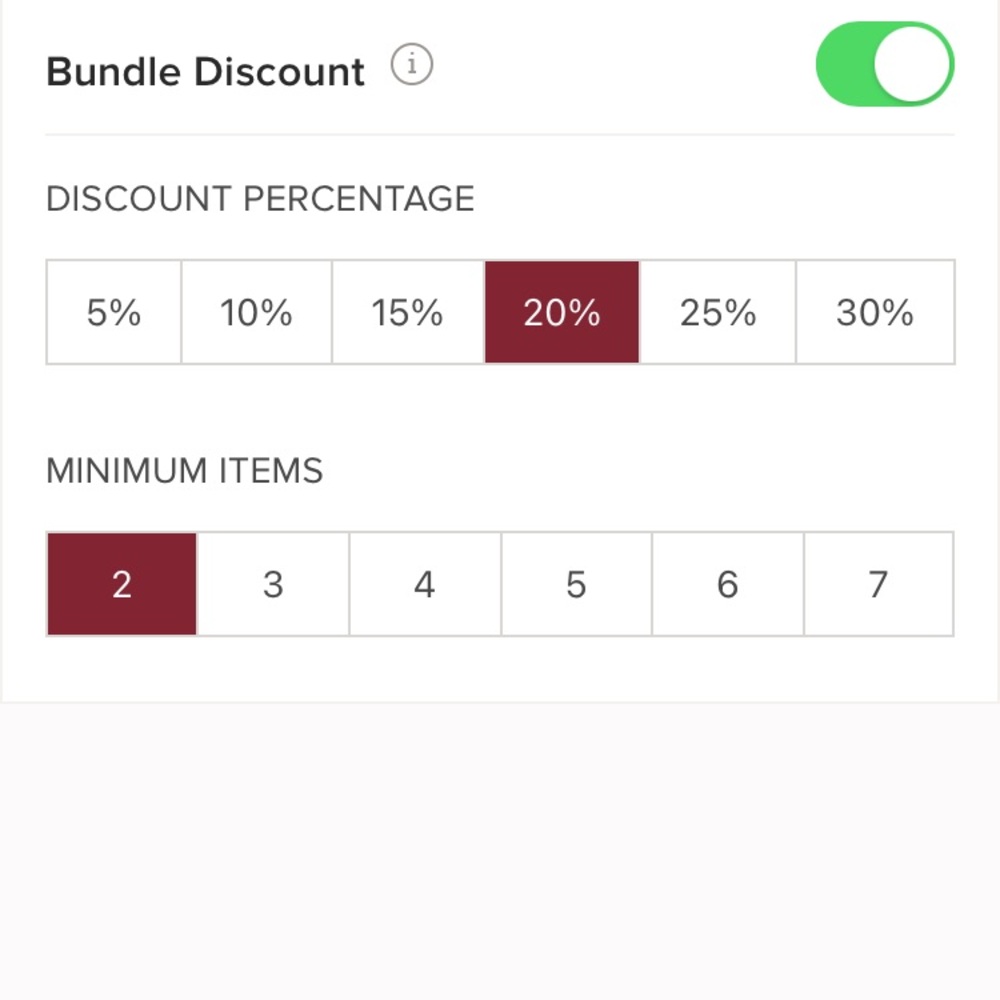This screenshot has width=1000, height=1000.
Task: Click the Bundle Discount heading
Action: coord(204,70)
